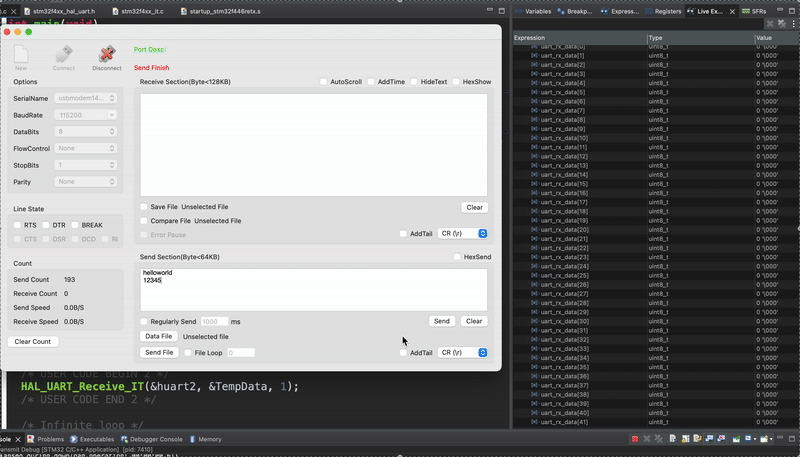Terminate the process with red stop icon
Screen dimensions: 800x457
(635, 439)
